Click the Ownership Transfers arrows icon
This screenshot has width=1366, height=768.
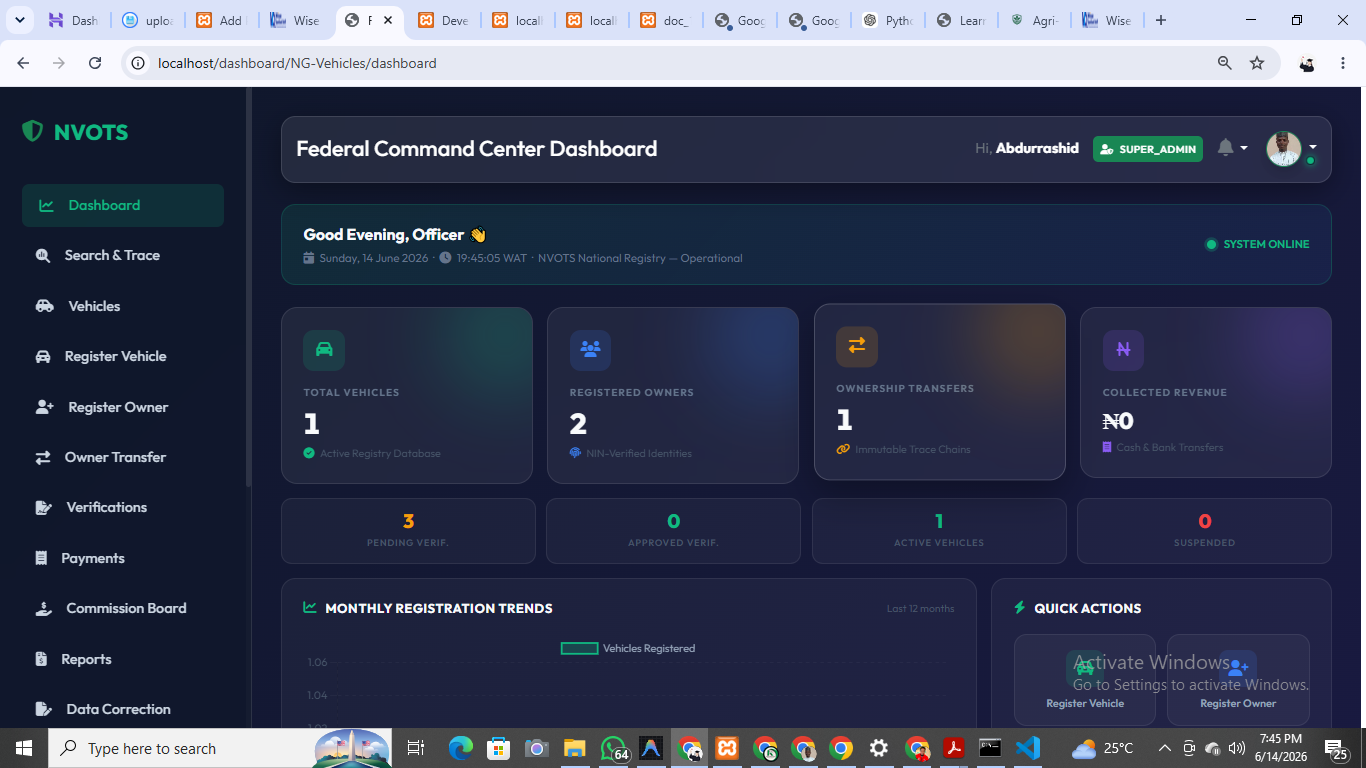[857, 346]
